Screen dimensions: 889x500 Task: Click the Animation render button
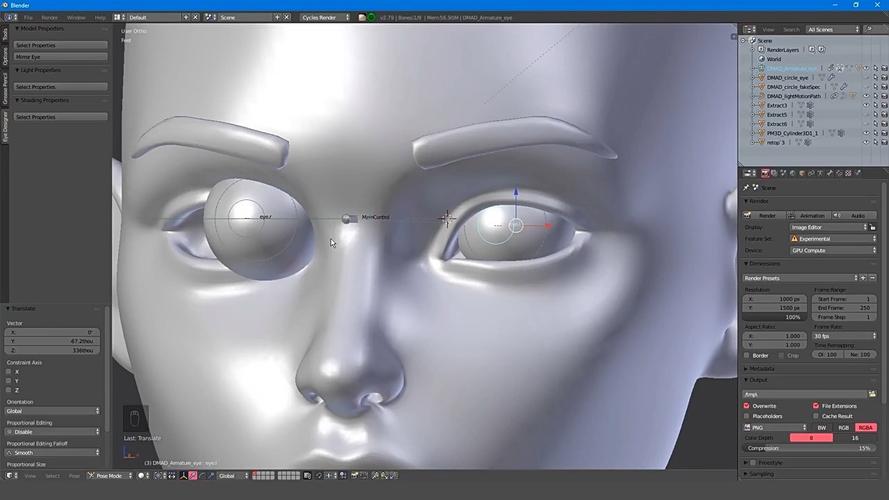(x=807, y=215)
